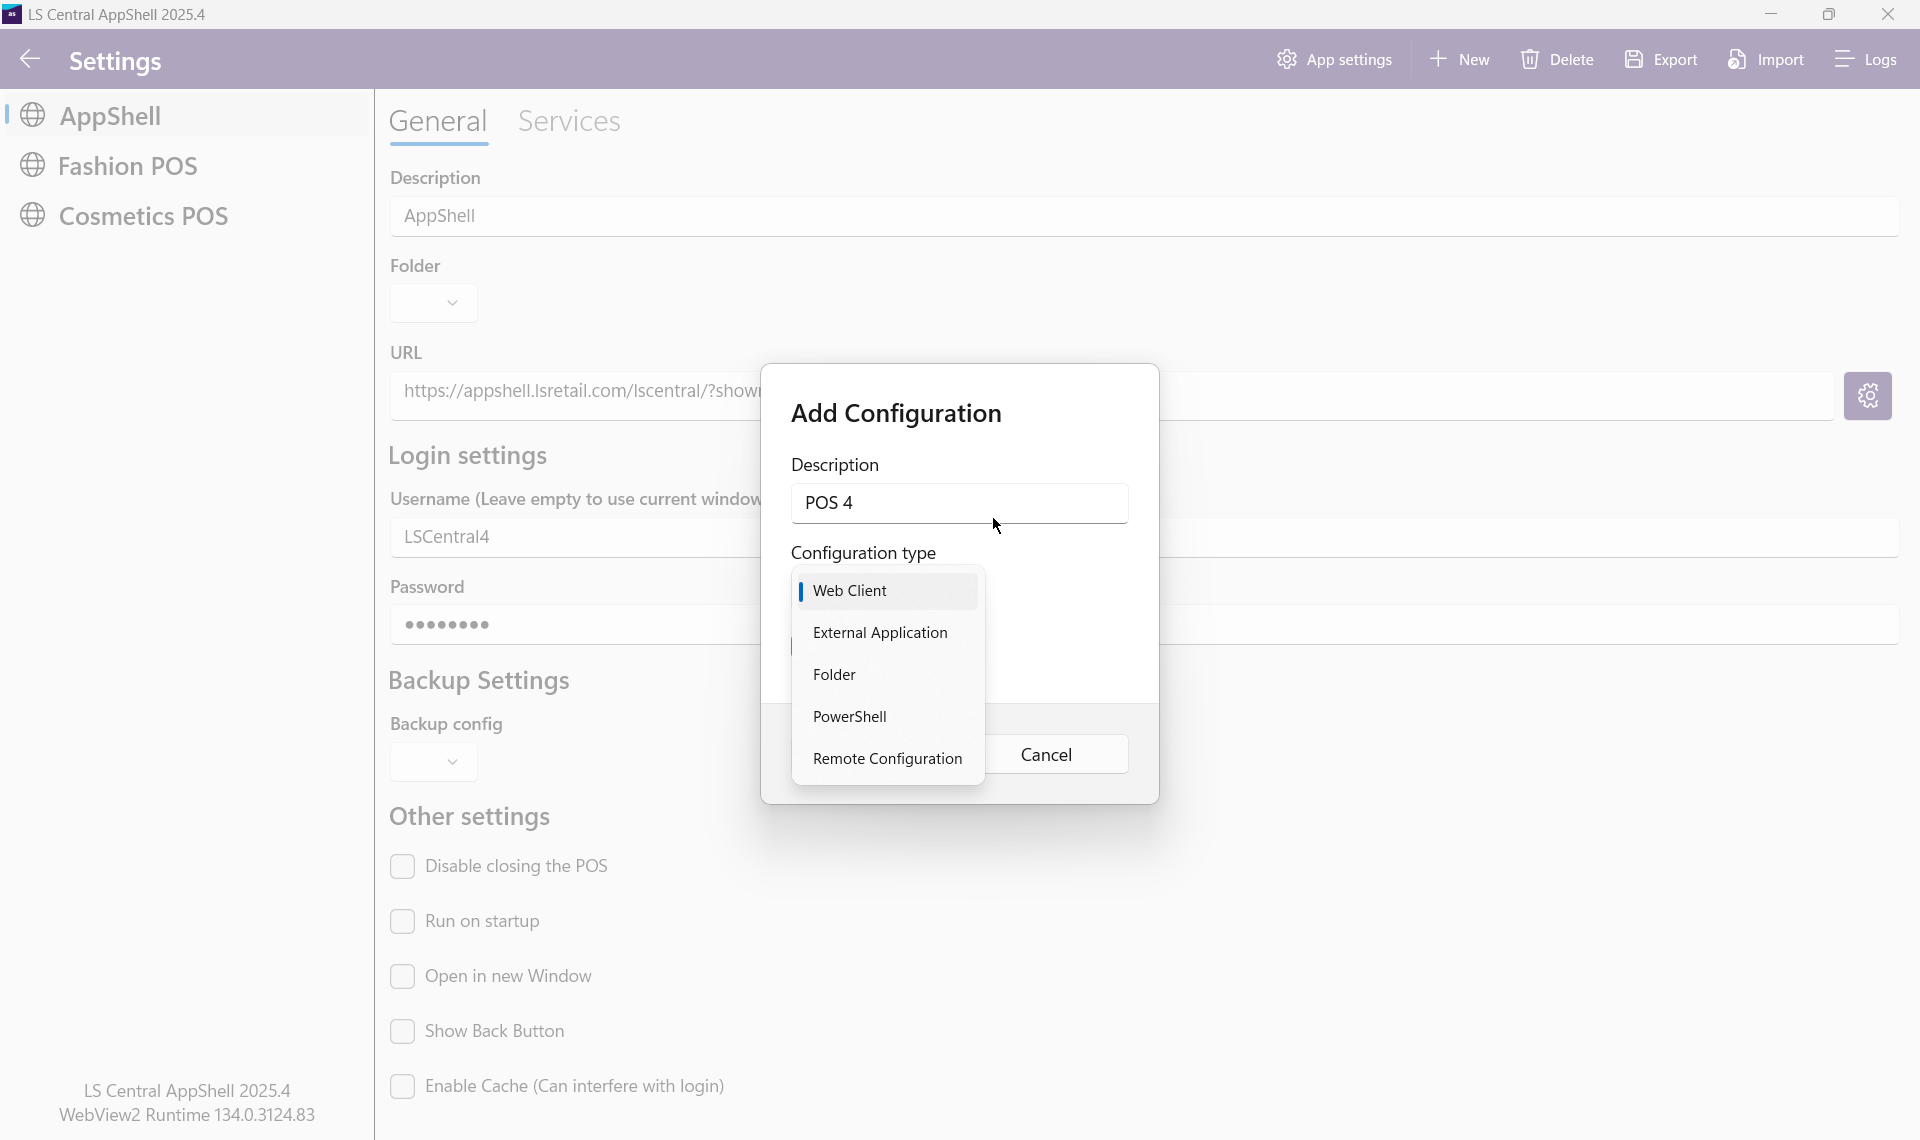This screenshot has width=1920, height=1140.
Task: Check the Run on startup box
Action: (x=402, y=922)
